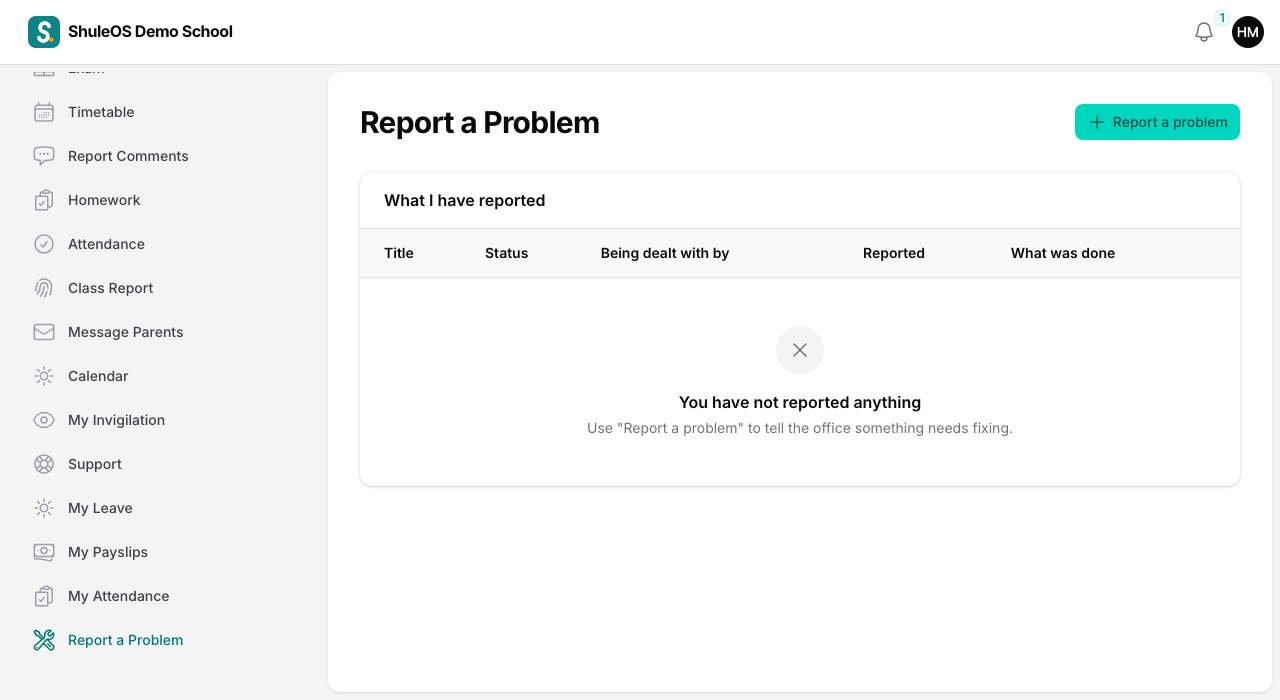1280x700 pixels.
Task: Click the Calendar sun icon
Action: click(44, 376)
